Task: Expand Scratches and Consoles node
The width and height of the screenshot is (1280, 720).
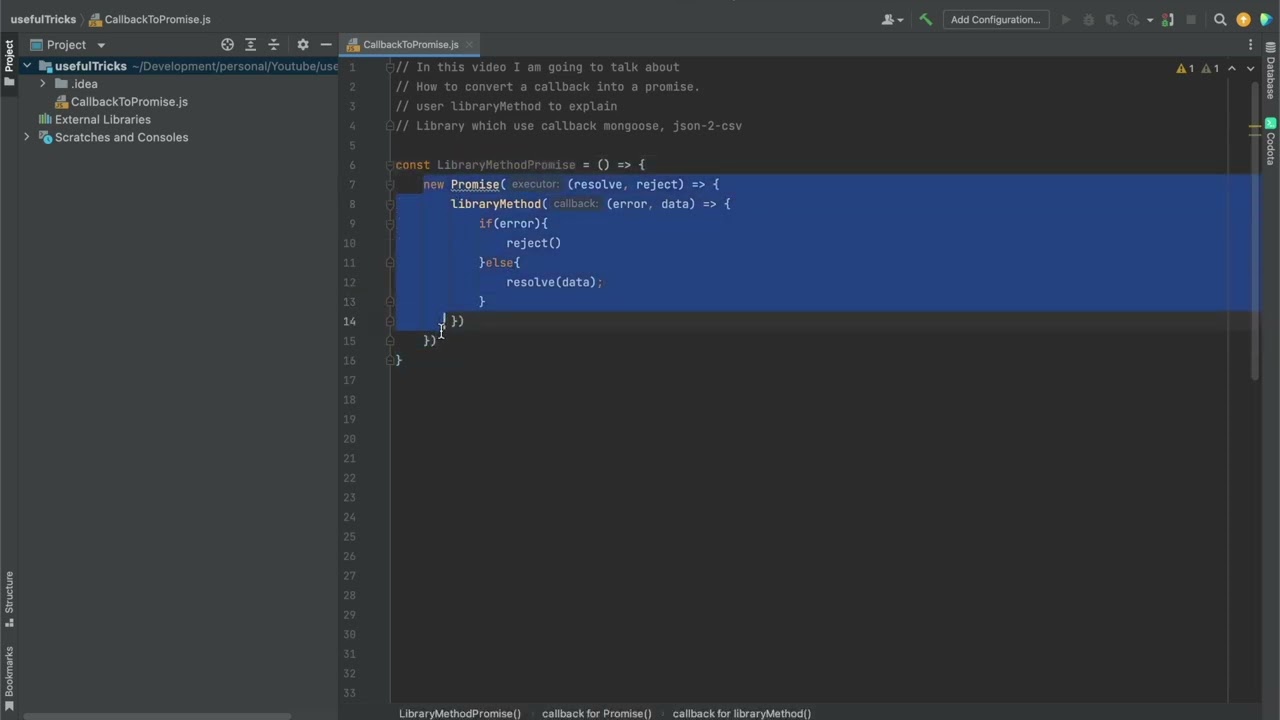Action: click(x=27, y=137)
